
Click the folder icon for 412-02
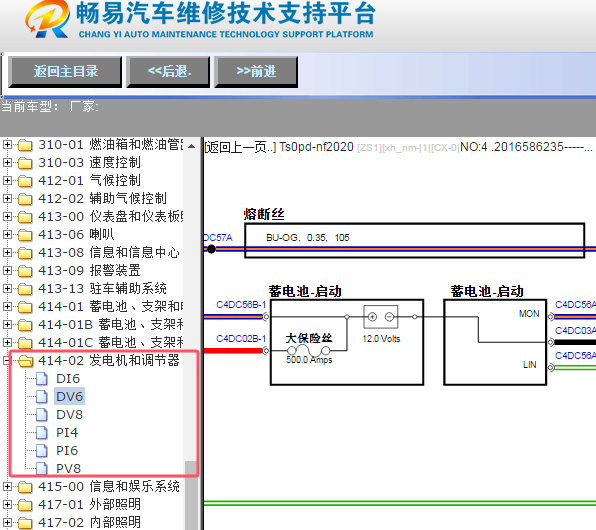(x=25, y=199)
